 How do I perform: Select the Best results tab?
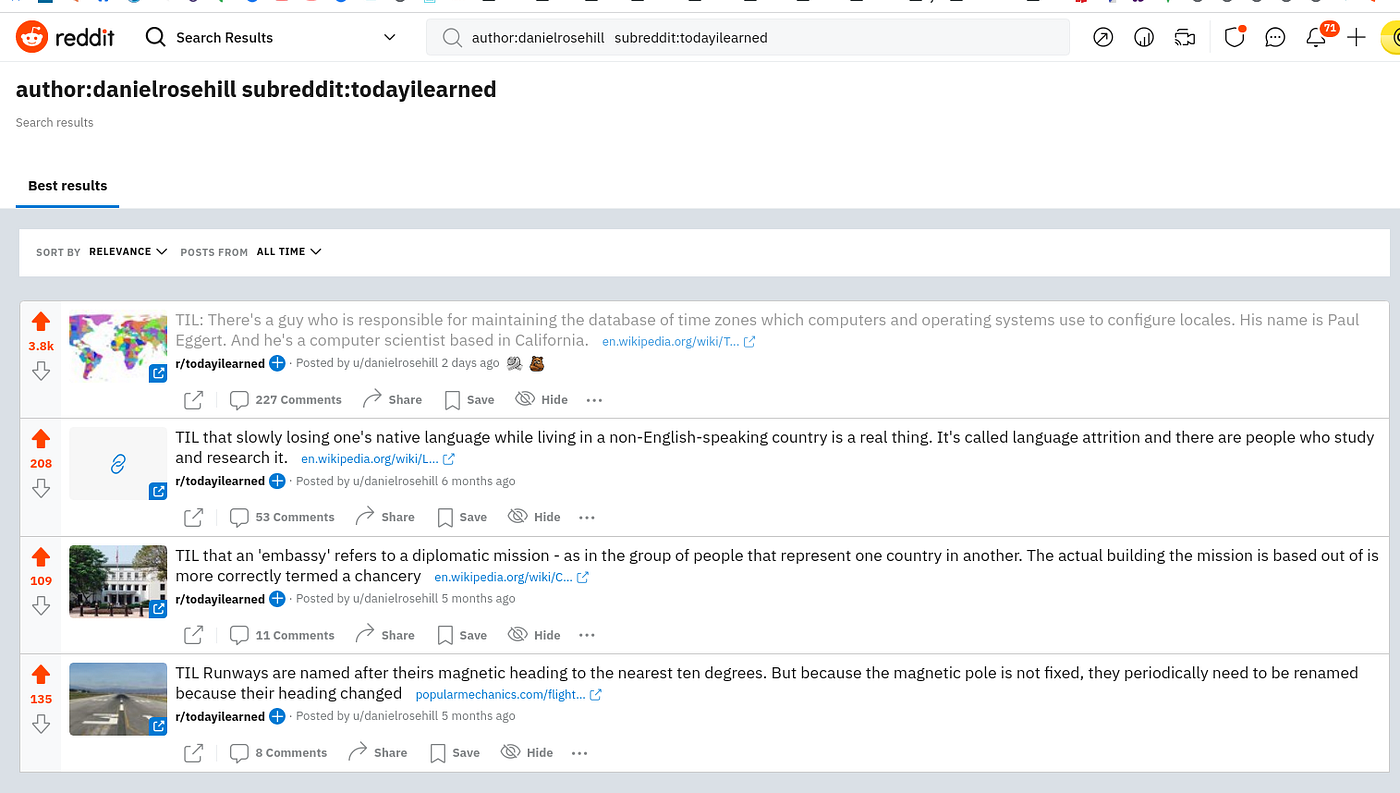tap(68, 186)
